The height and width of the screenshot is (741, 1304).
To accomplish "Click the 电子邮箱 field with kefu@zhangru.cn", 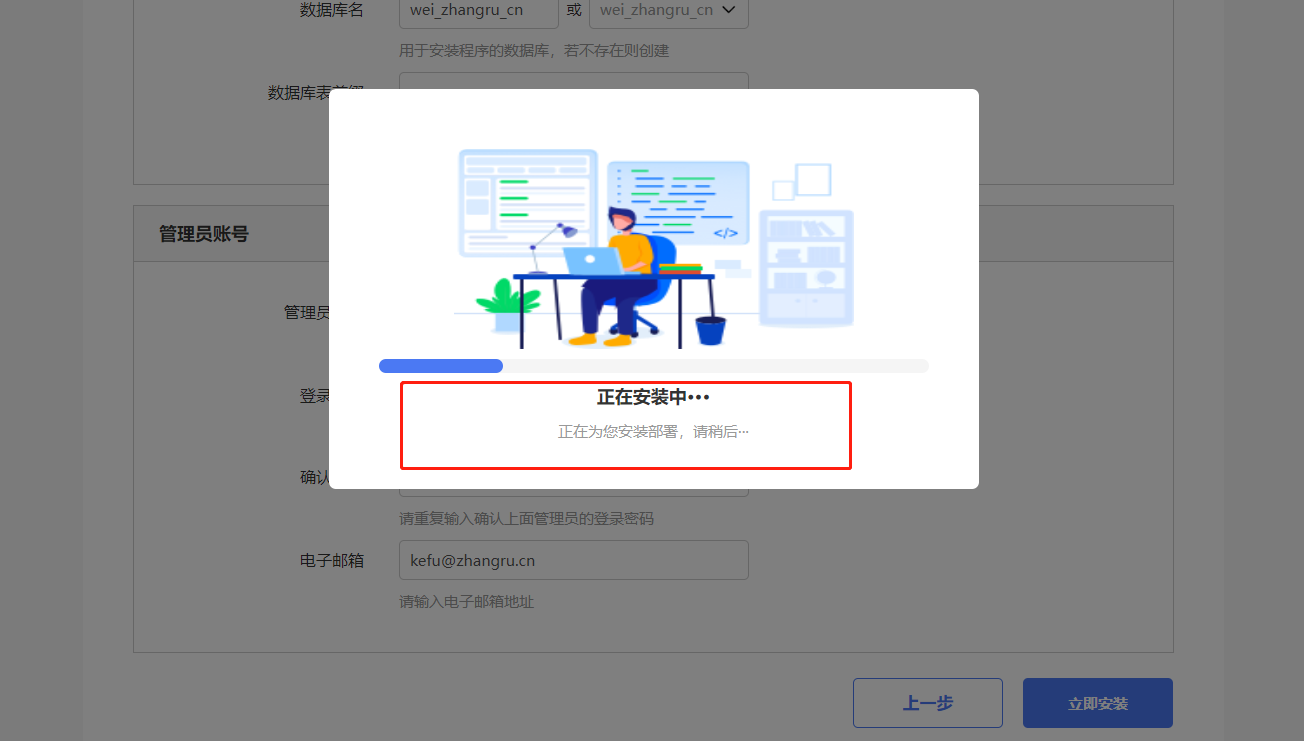I will (573, 560).
